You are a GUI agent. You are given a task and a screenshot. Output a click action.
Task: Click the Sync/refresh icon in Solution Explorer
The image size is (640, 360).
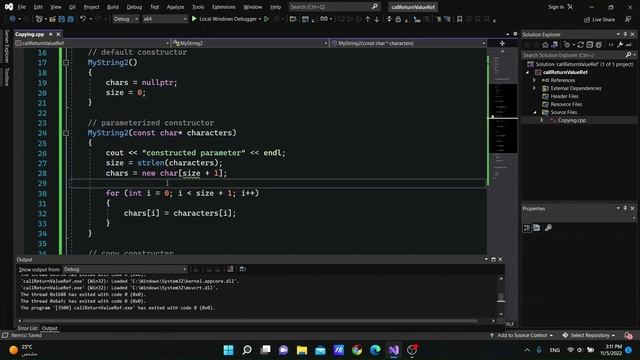pos(580,45)
